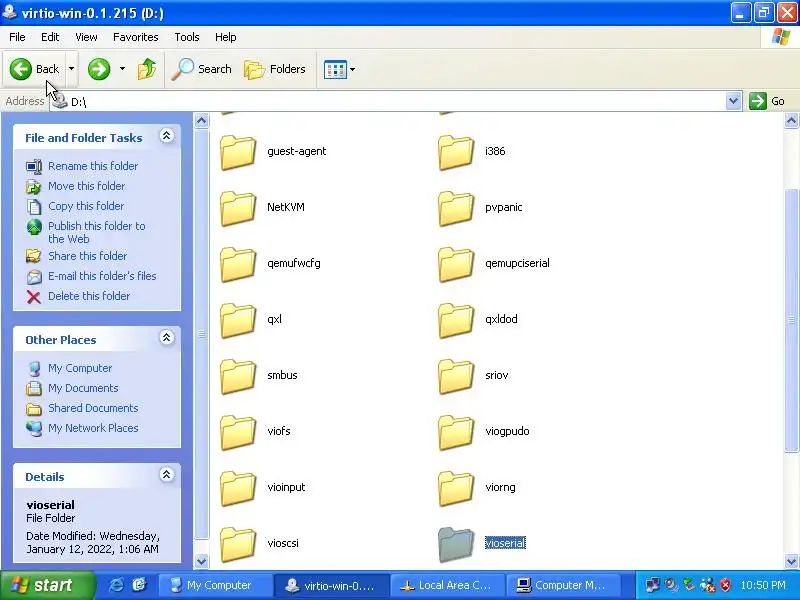Select the viorng folder icon
Image resolution: width=800 pixels, height=600 pixels.
[x=456, y=488]
